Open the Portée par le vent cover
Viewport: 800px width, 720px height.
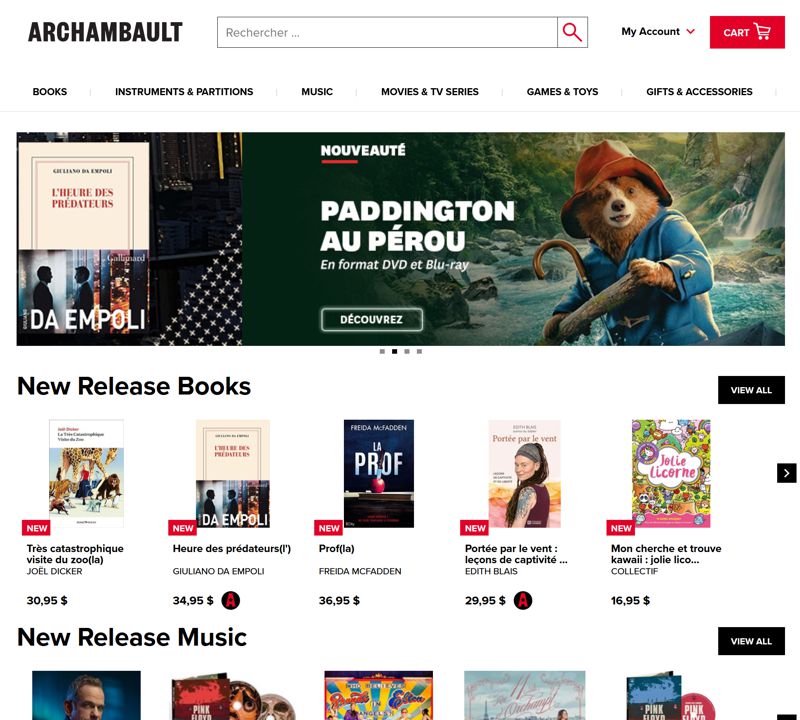click(524, 474)
